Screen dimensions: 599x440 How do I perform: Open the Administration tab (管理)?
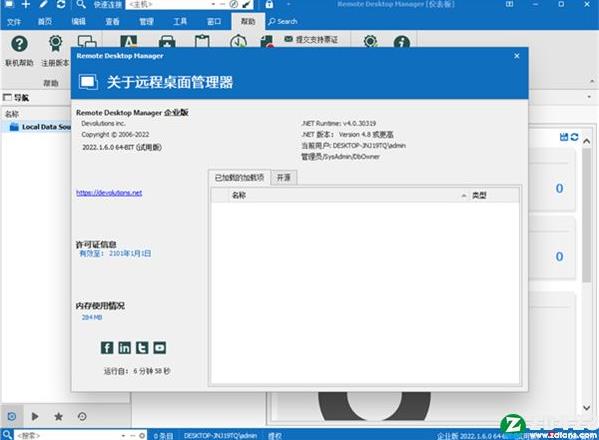pyautogui.click(x=146, y=21)
